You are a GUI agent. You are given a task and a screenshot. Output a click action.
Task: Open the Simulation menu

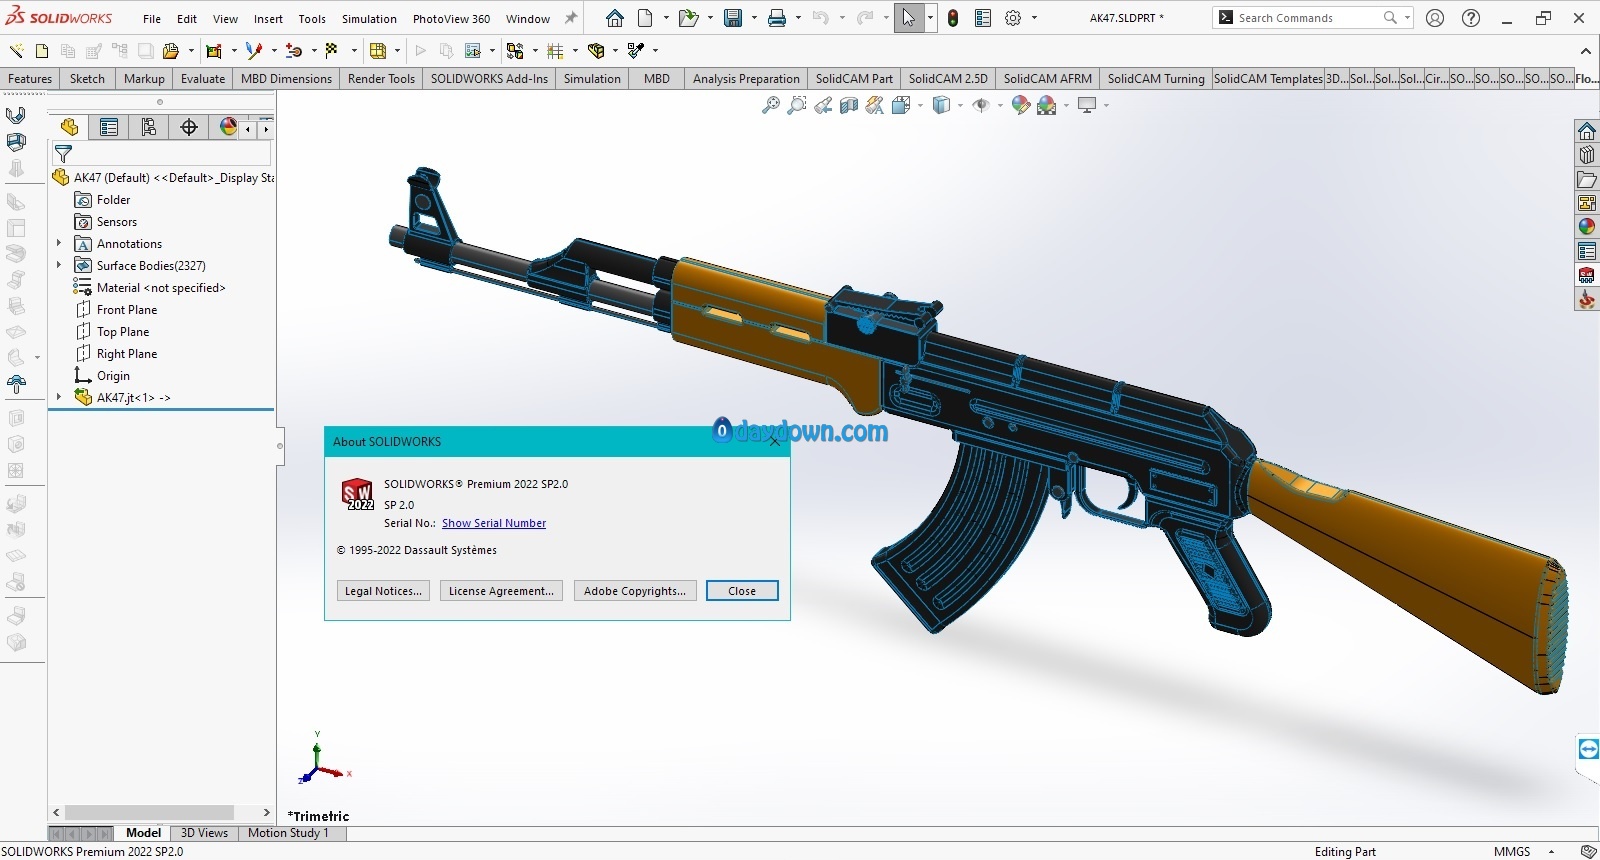point(369,19)
